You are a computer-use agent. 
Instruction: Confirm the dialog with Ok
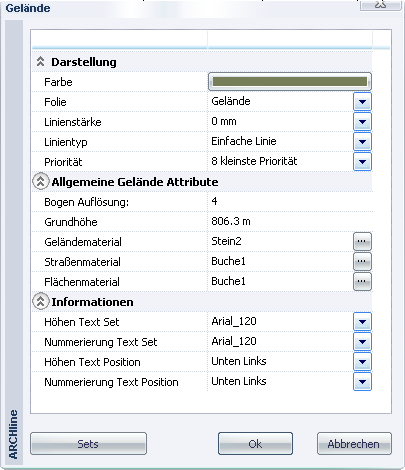pos(255,444)
